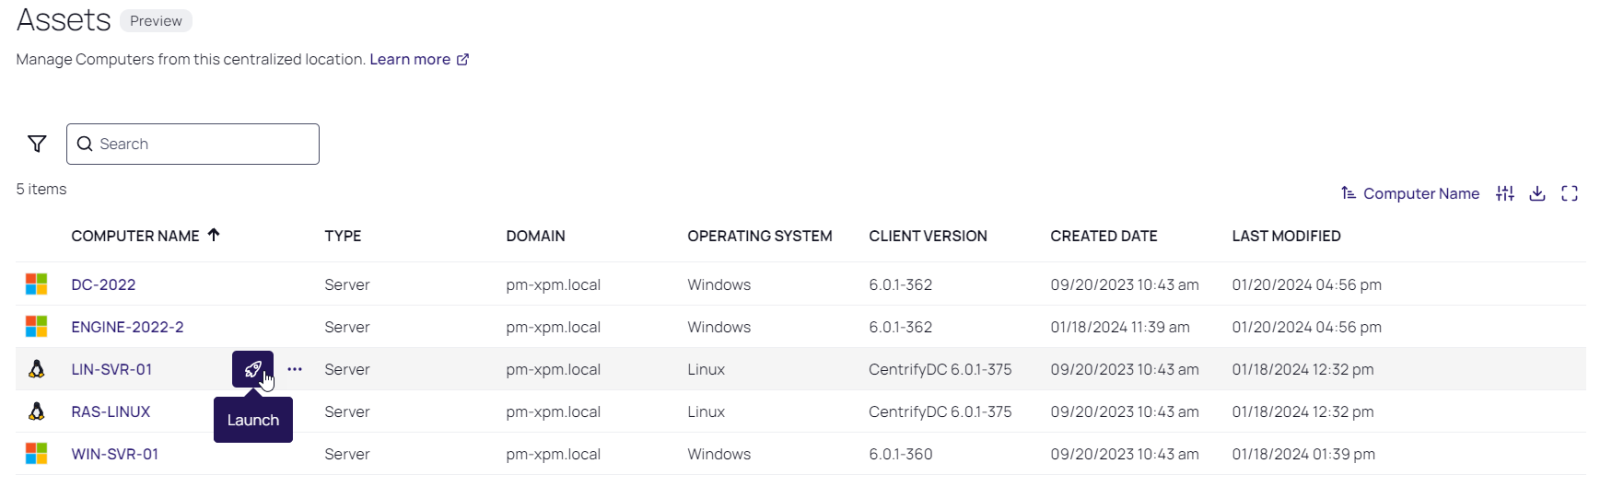The height and width of the screenshot is (498, 1600).
Task: Click the download export icon
Action: pyautogui.click(x=1538, y=194)
